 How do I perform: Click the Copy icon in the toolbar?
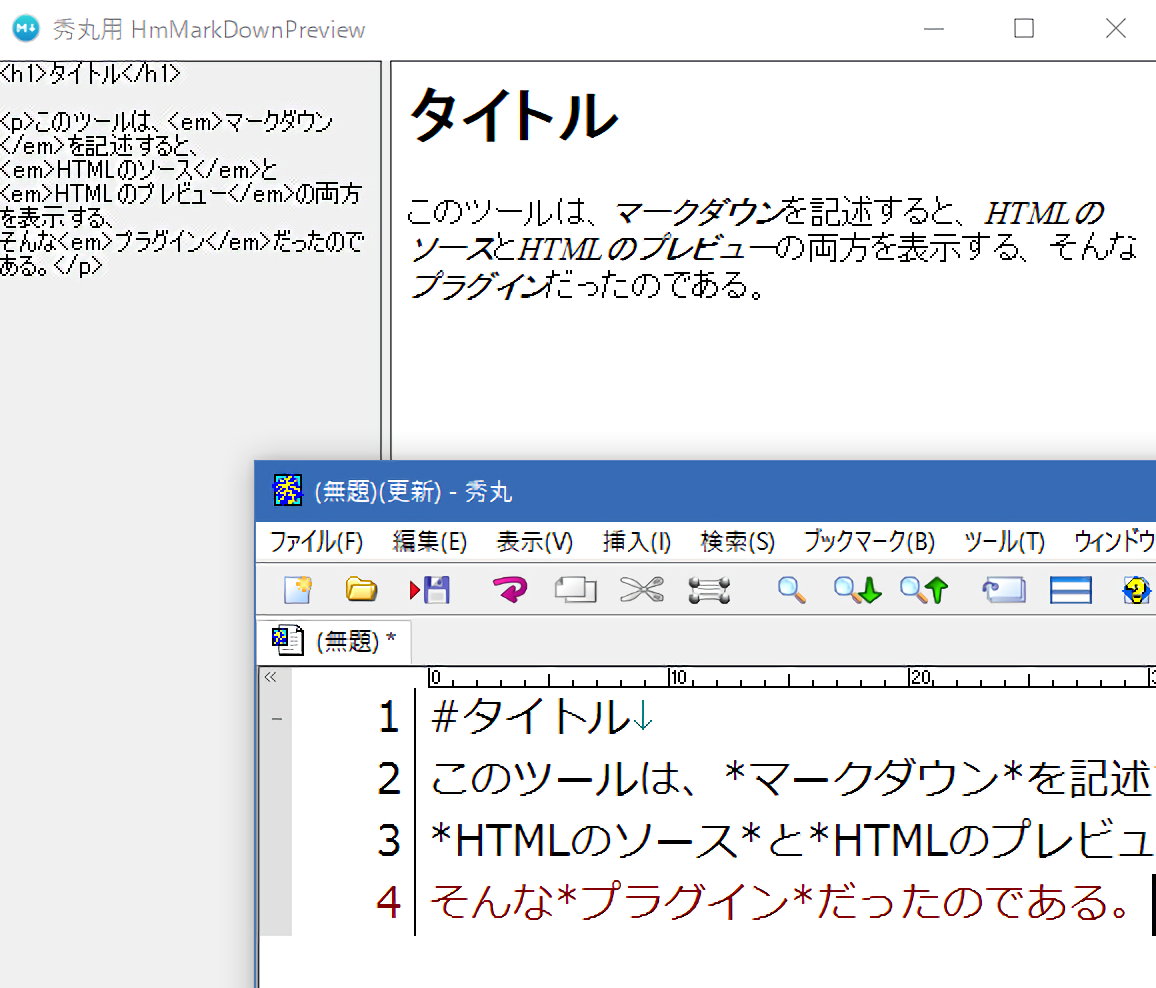tap(575, 590)
